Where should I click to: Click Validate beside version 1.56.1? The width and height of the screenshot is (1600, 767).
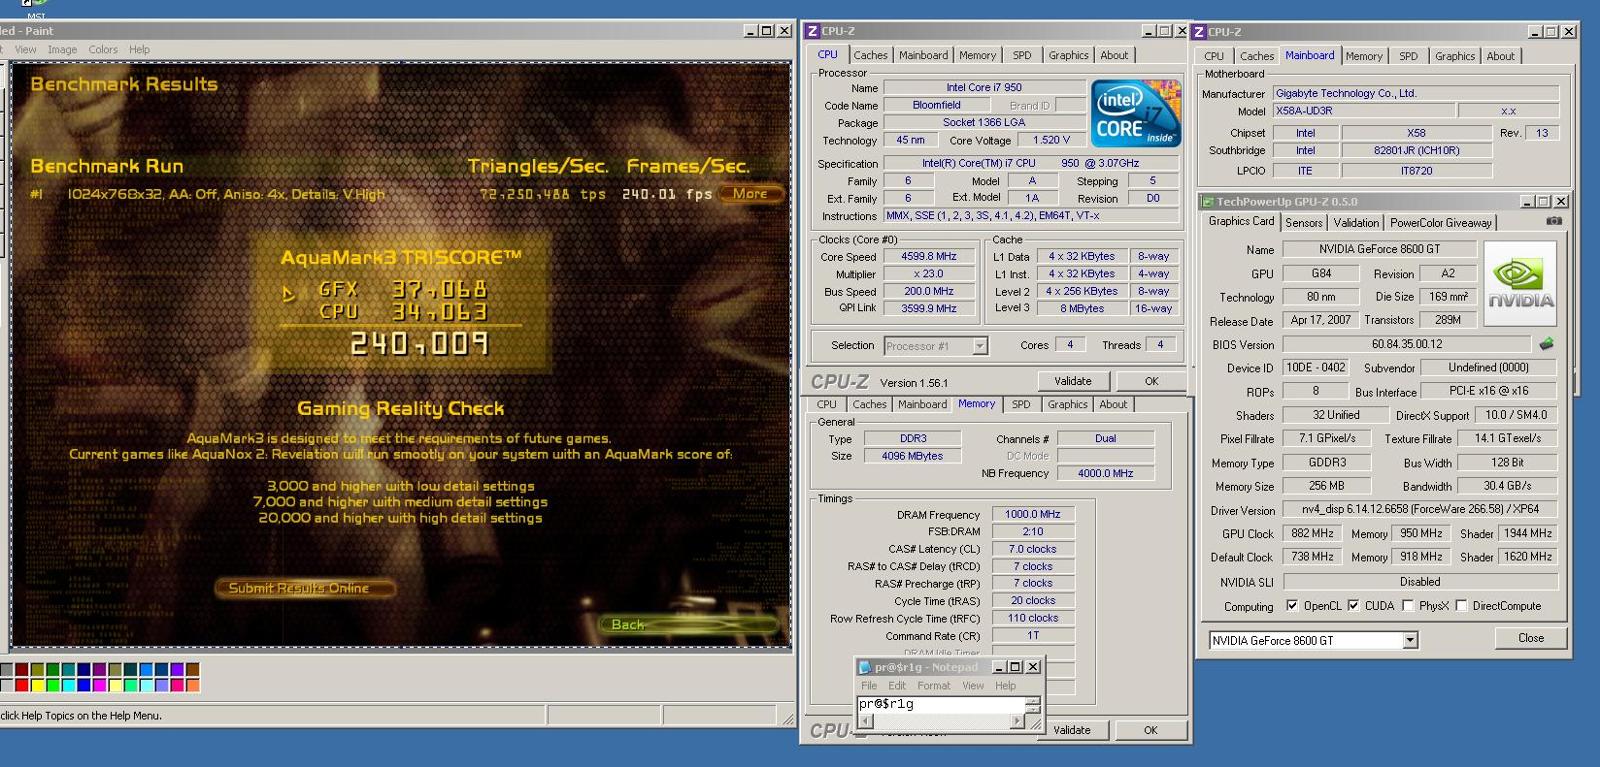click(1072, 381)
